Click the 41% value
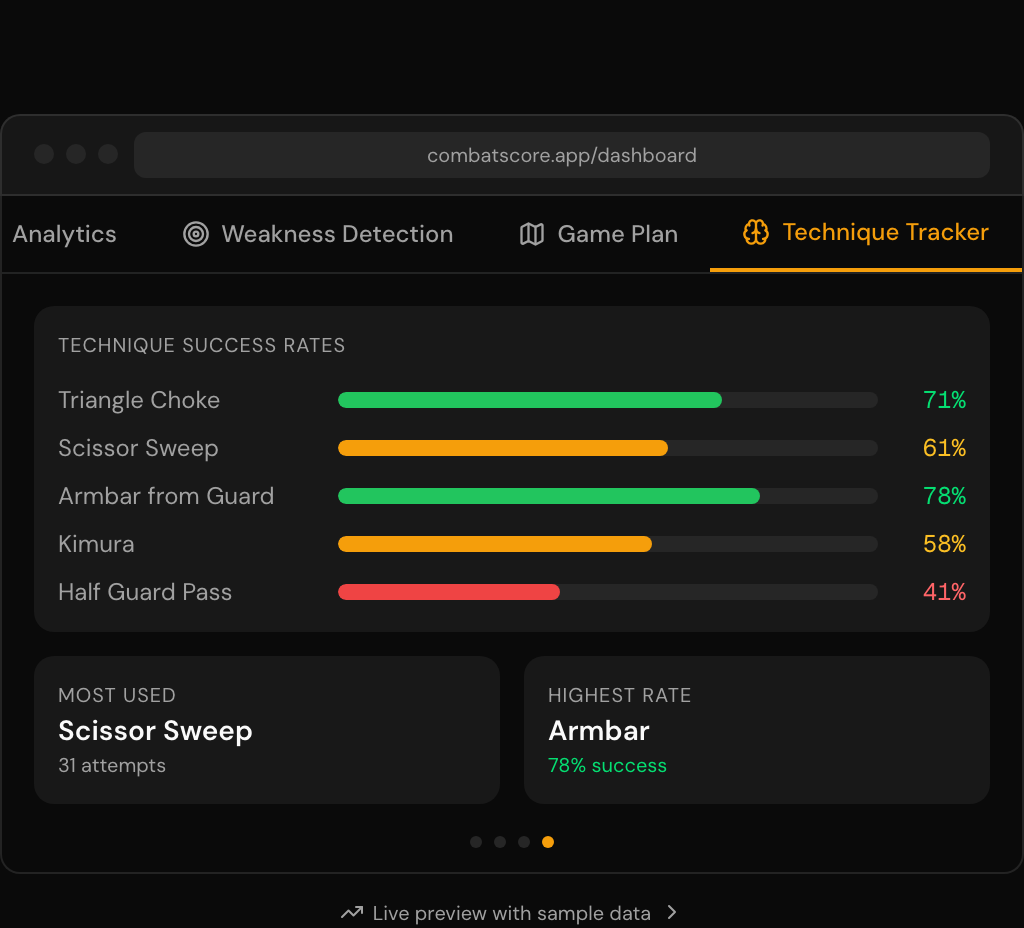1024x928 pixels. click(x=944, y=592)
